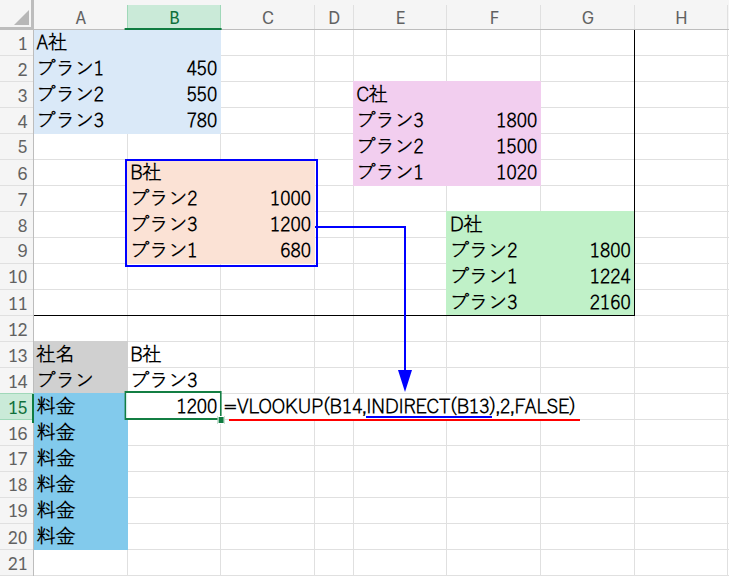This screenshot has width=729, height=576.
Task: Select row 15 header
Action: [x=17, y=407]
